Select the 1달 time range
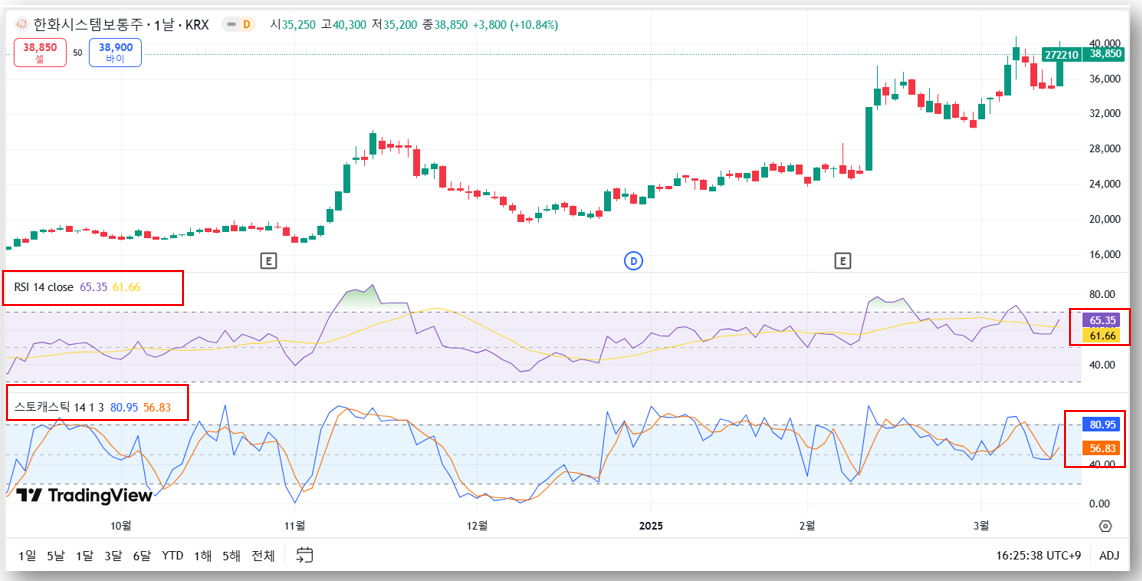The height and width of the screenshot is (581, 1142). point(84,556)
